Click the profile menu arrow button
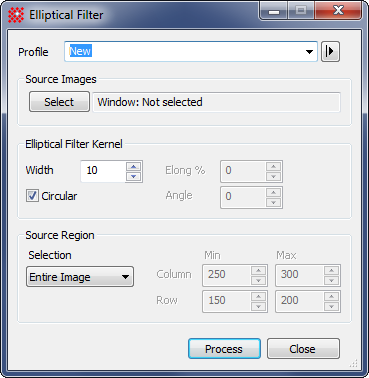Screen dimensions: 369x378 pyautogui.click(x=330, y=52)
